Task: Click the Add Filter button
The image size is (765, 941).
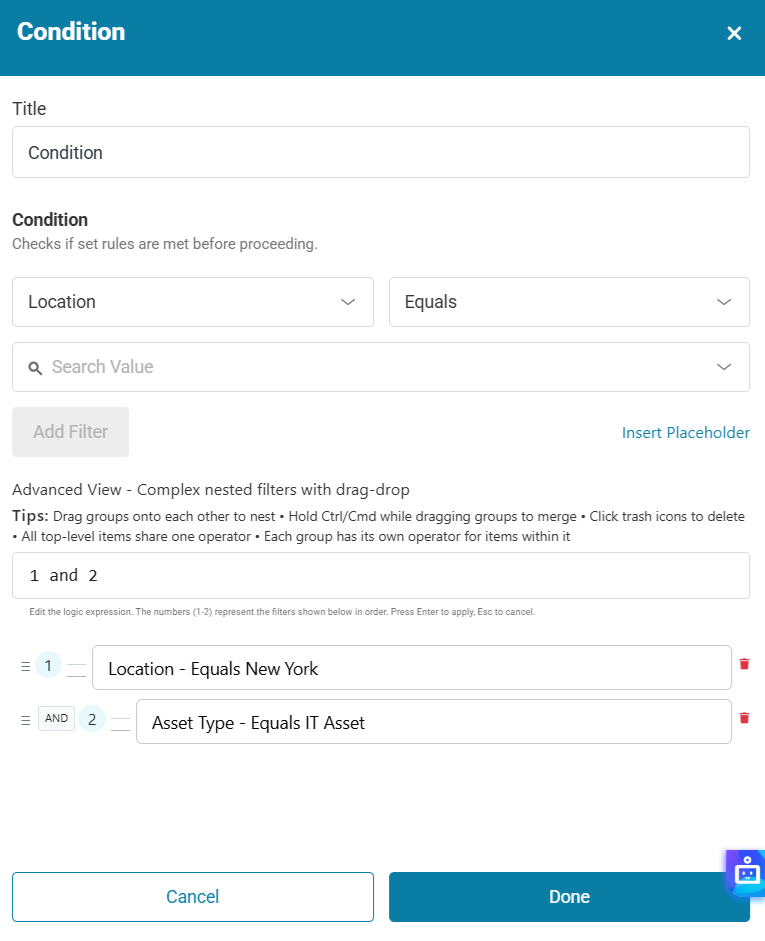Action: (x=70, y=432)
